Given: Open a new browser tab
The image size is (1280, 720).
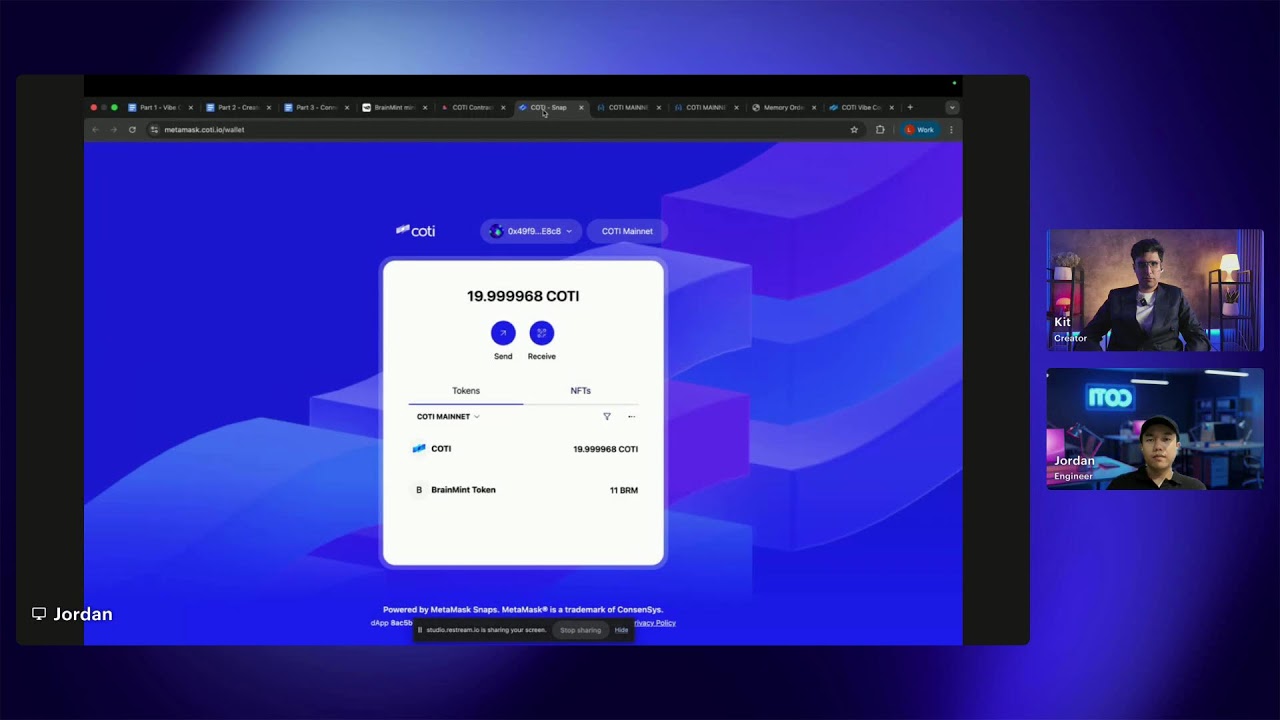Looking at the screenshot, I should [x=910, y=107].
